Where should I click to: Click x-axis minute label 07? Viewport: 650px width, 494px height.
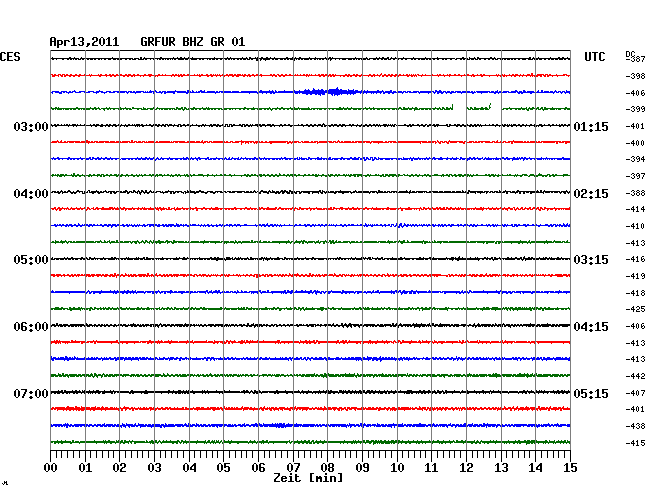tap(293, 468)
